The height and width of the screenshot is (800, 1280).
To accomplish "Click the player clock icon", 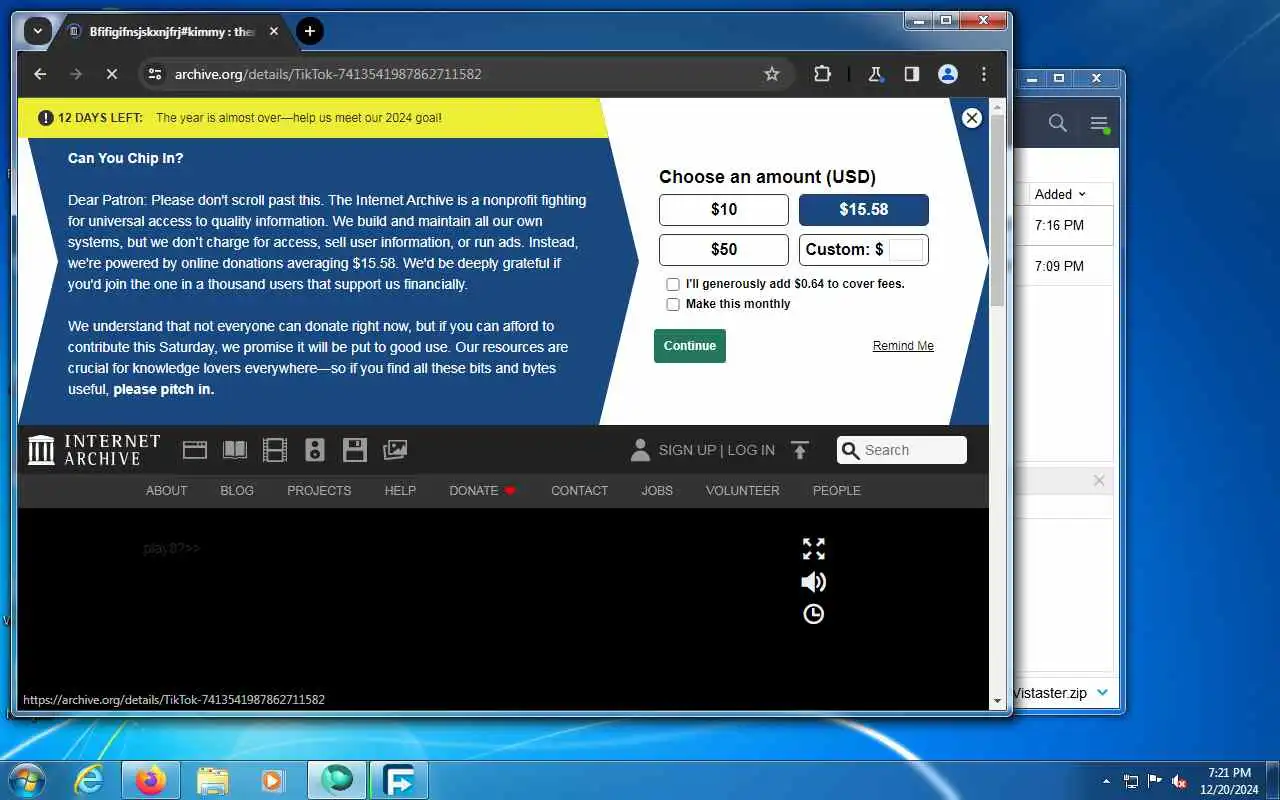I will (x=814, y=614).
